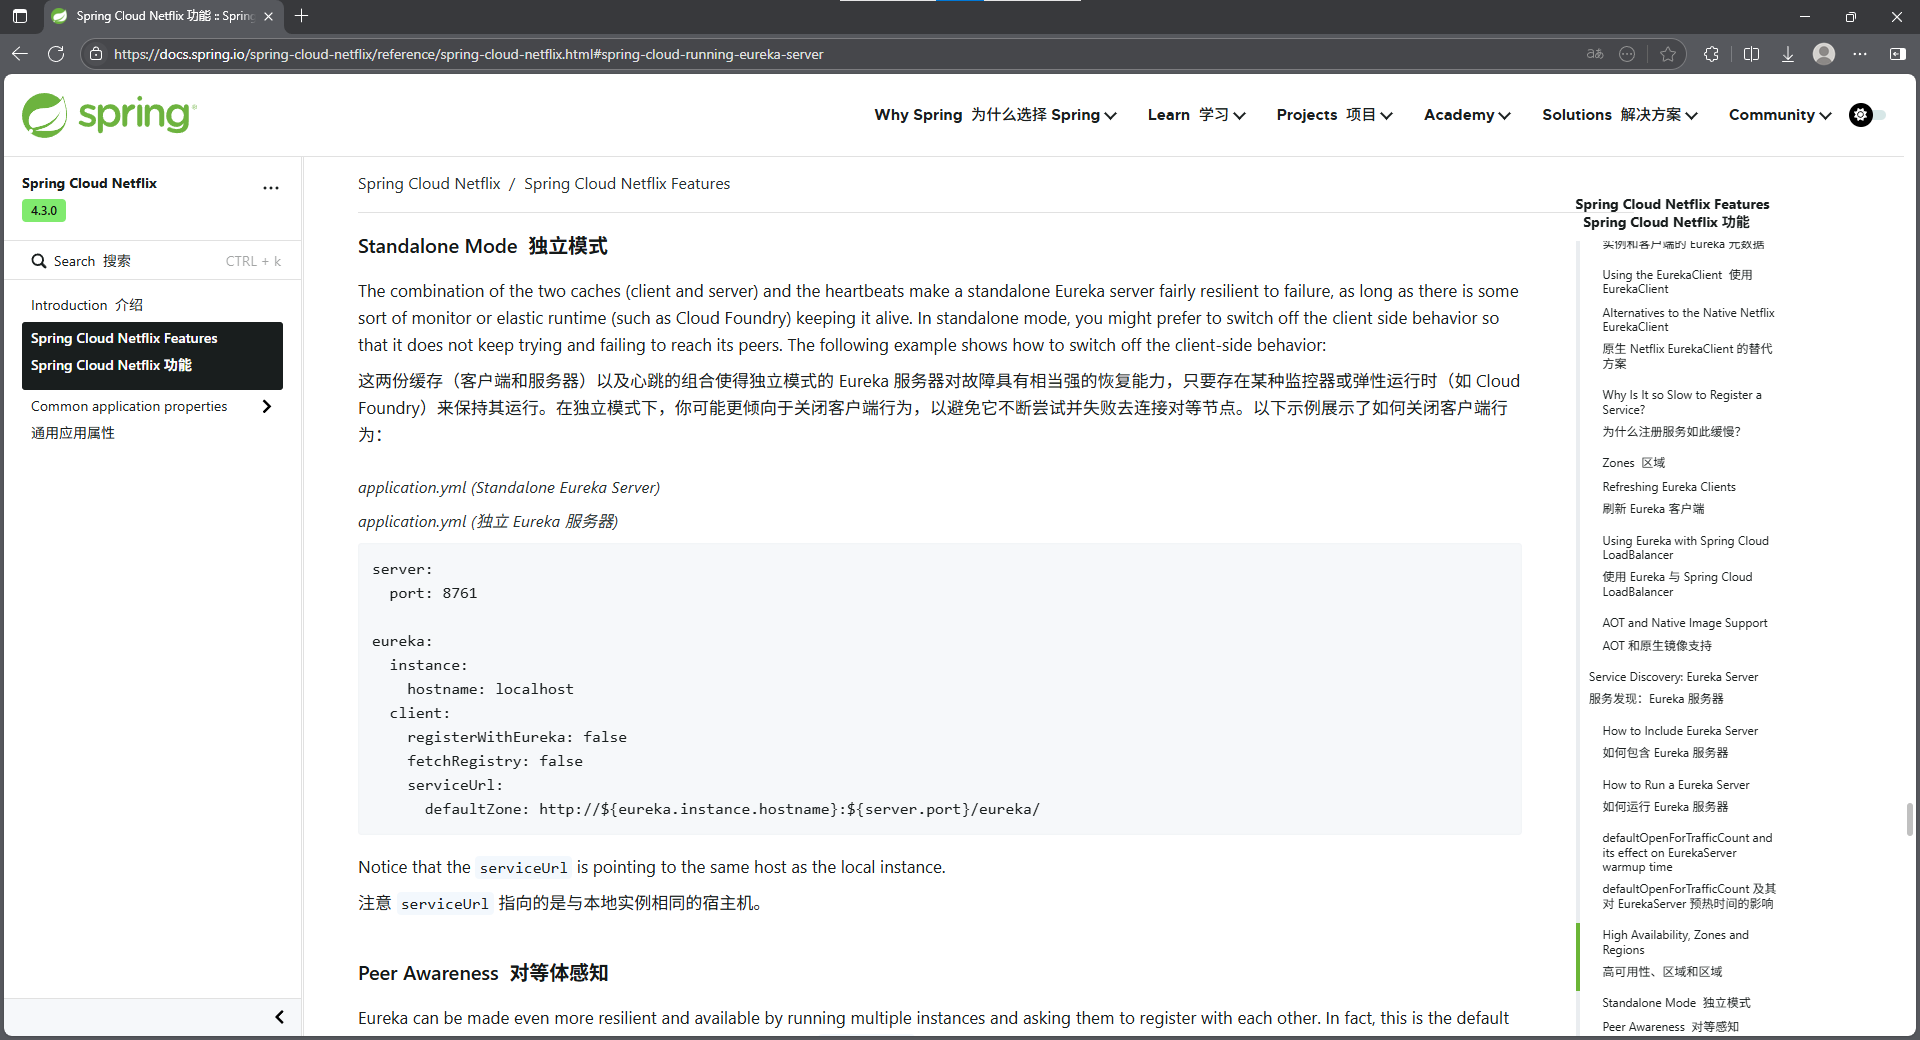Click the reload page icon
This screenshot has width=1920, height=1040.
click(57, 54)
